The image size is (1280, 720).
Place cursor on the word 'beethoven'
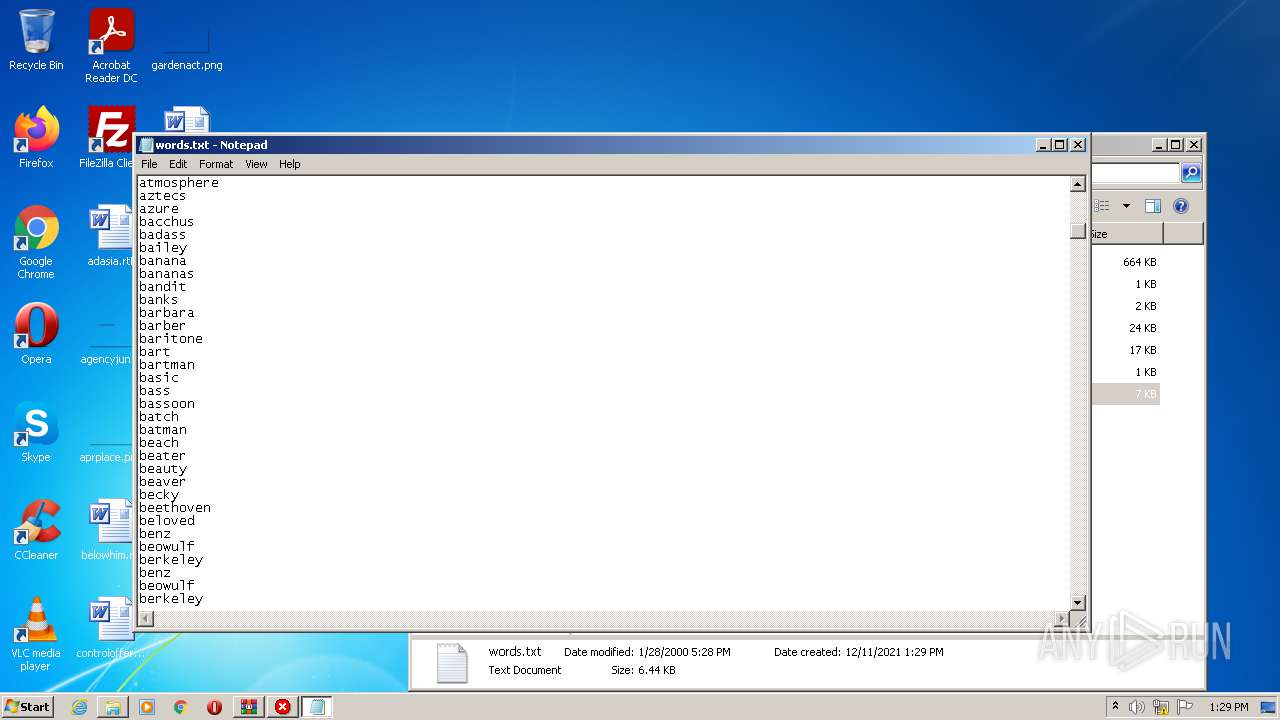[x=175, y=508]
